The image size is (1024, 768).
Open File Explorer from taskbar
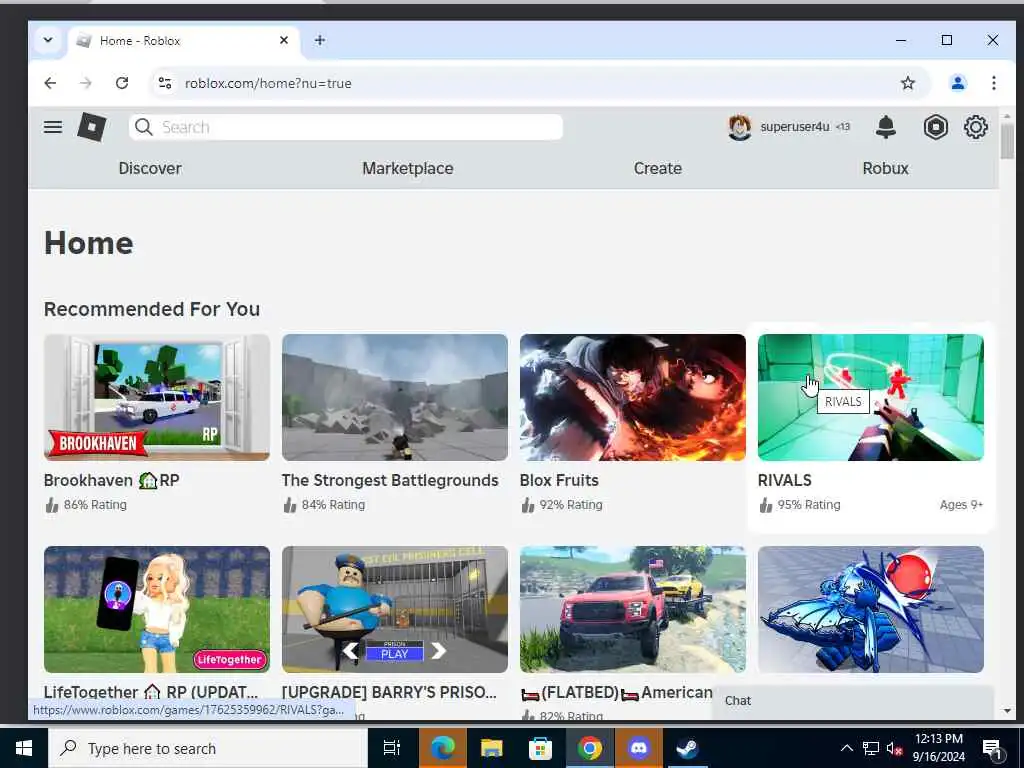pos(491,748)
